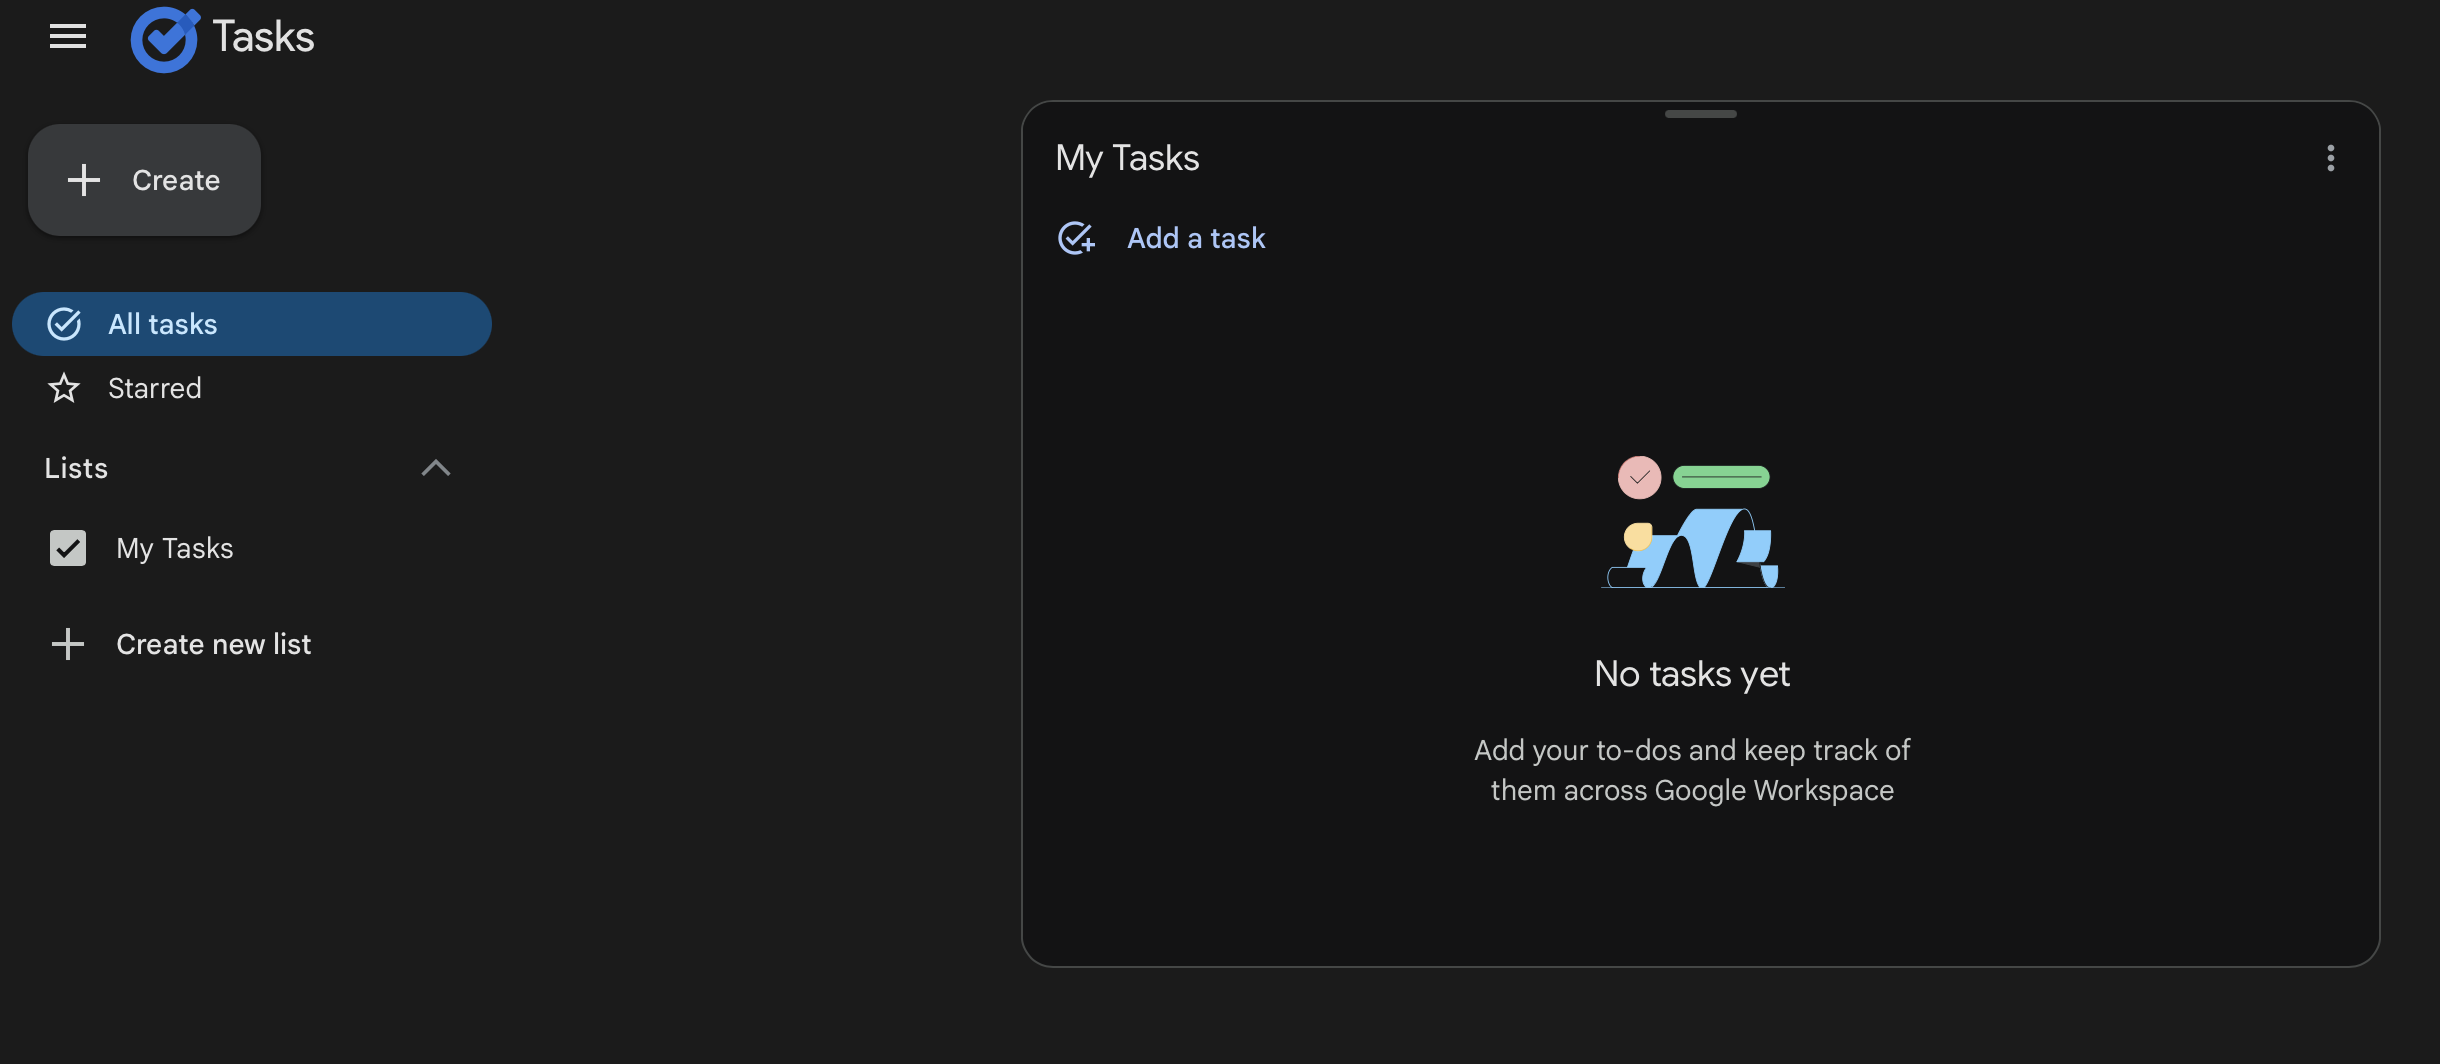Click the checkmark circle icon beside All tasks

click(64, 324)
